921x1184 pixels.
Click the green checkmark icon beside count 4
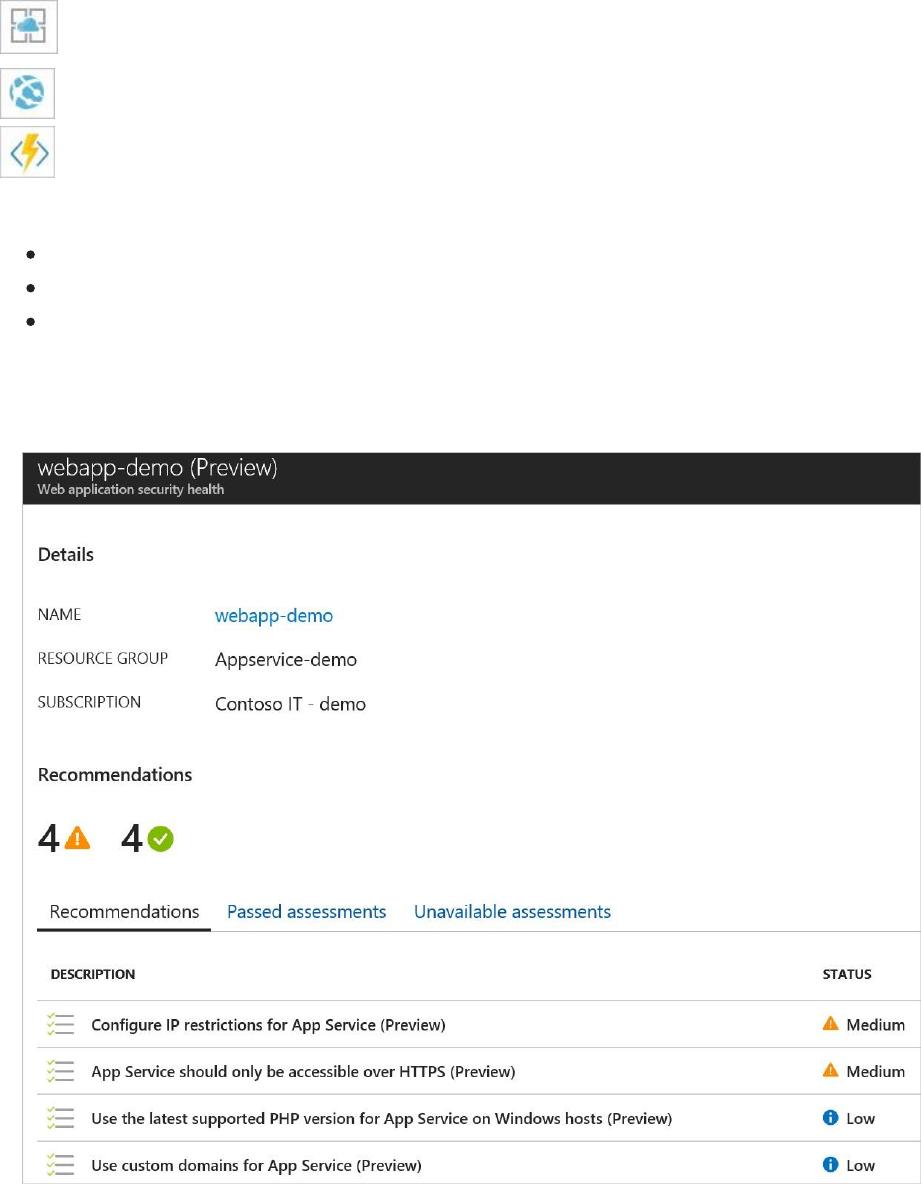coord(160,838)
